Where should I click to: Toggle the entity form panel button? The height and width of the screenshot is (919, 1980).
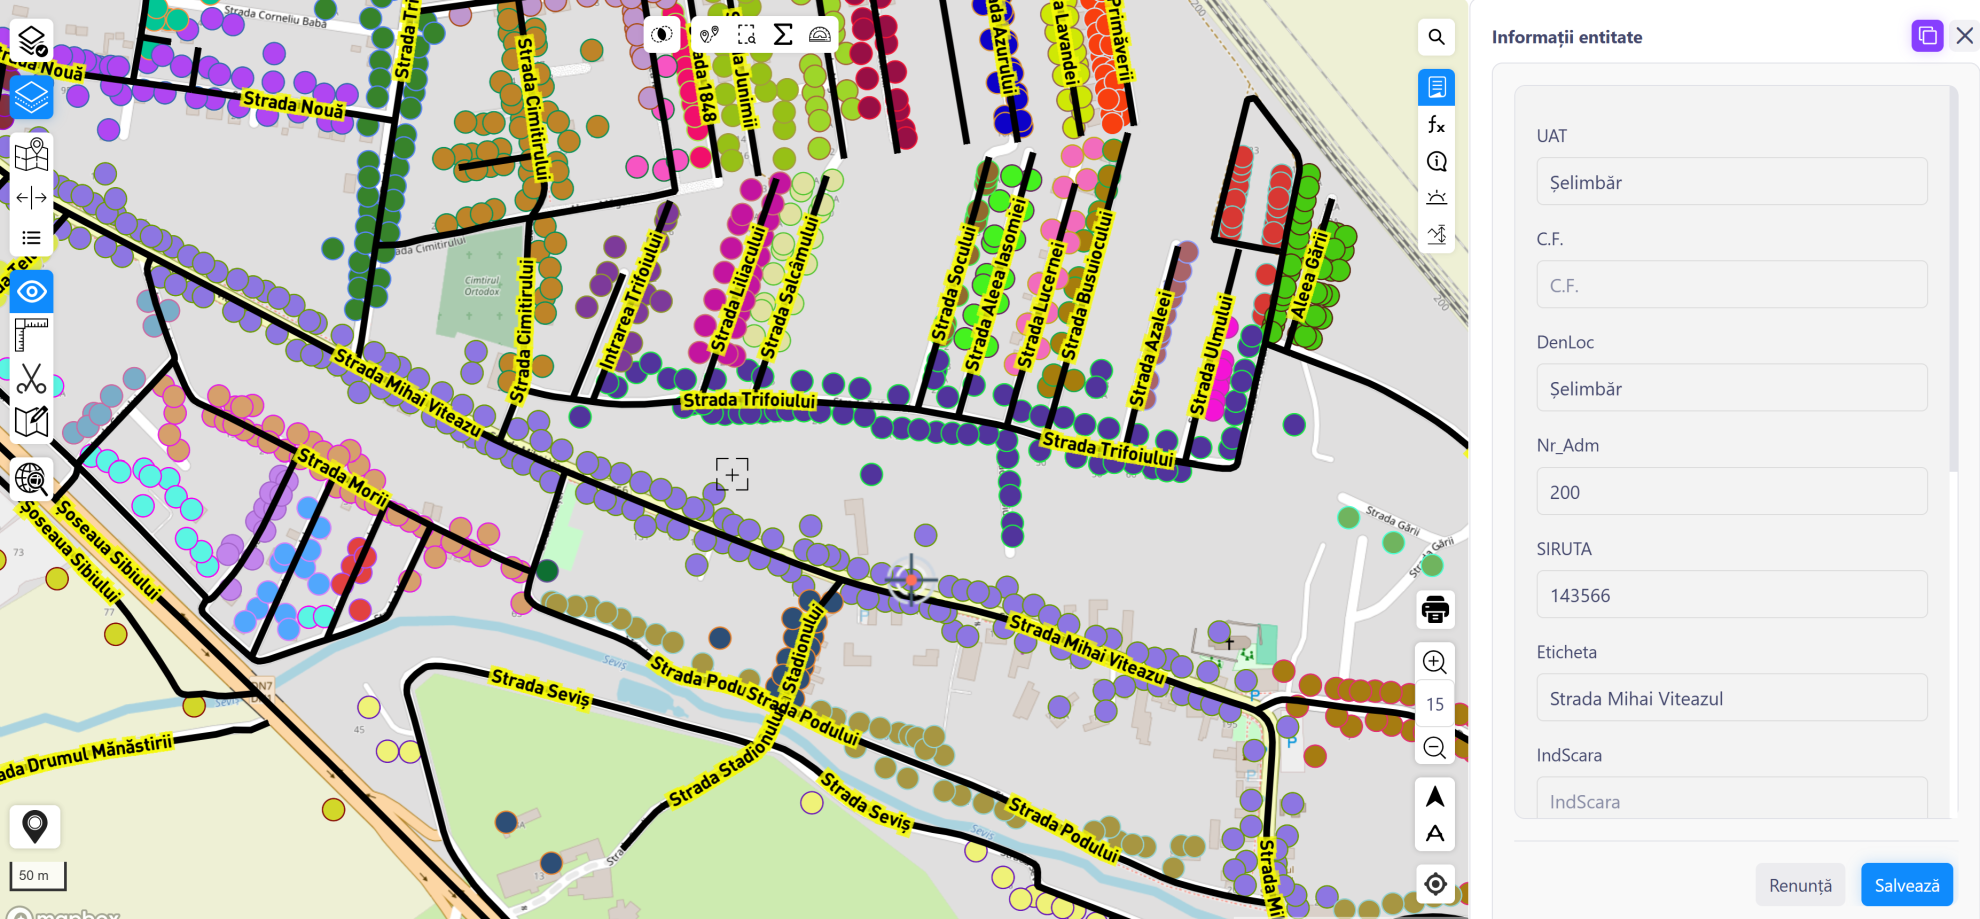(1436, 87)
